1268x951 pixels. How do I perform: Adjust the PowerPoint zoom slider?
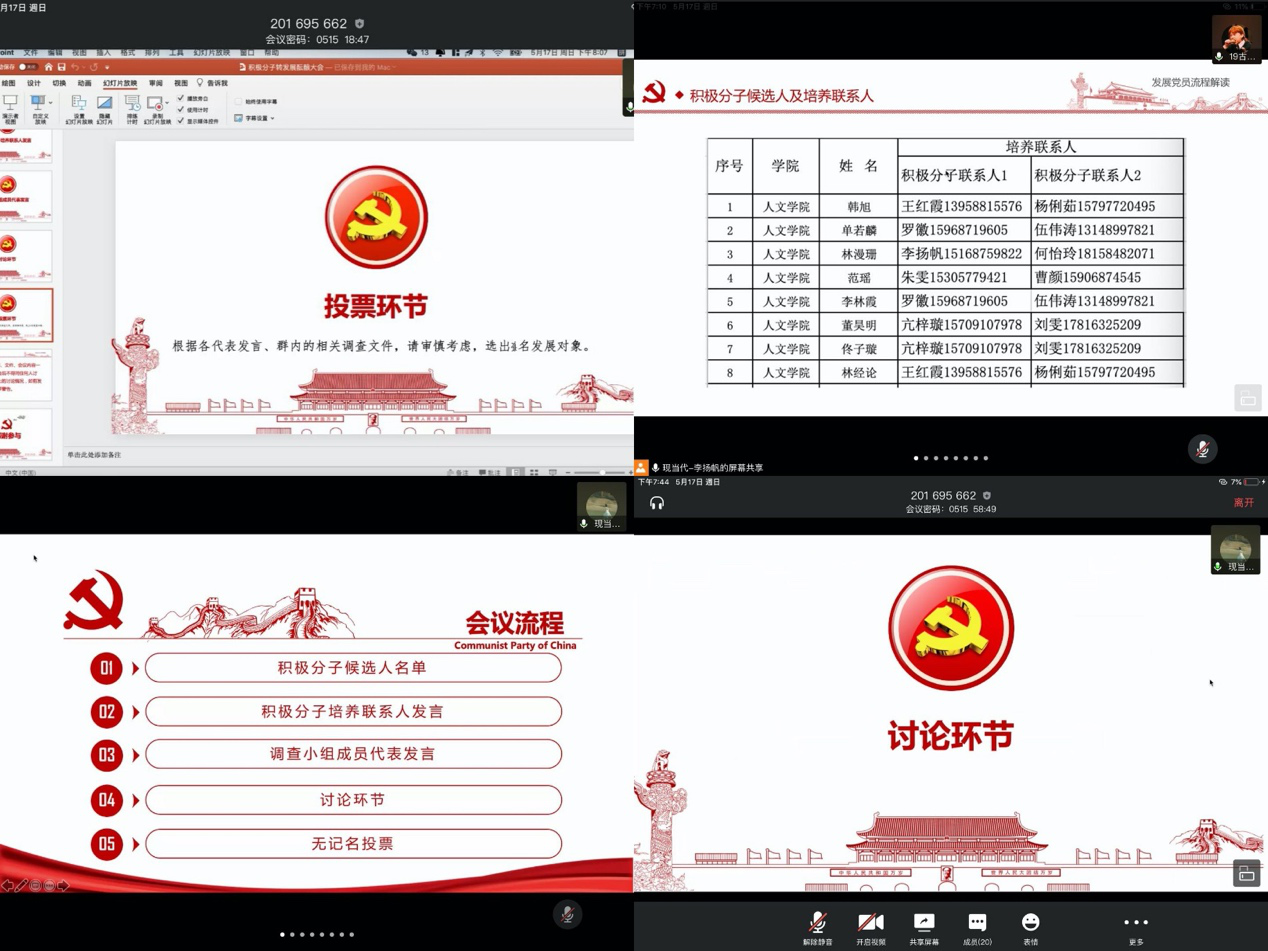tap(601, 472)
